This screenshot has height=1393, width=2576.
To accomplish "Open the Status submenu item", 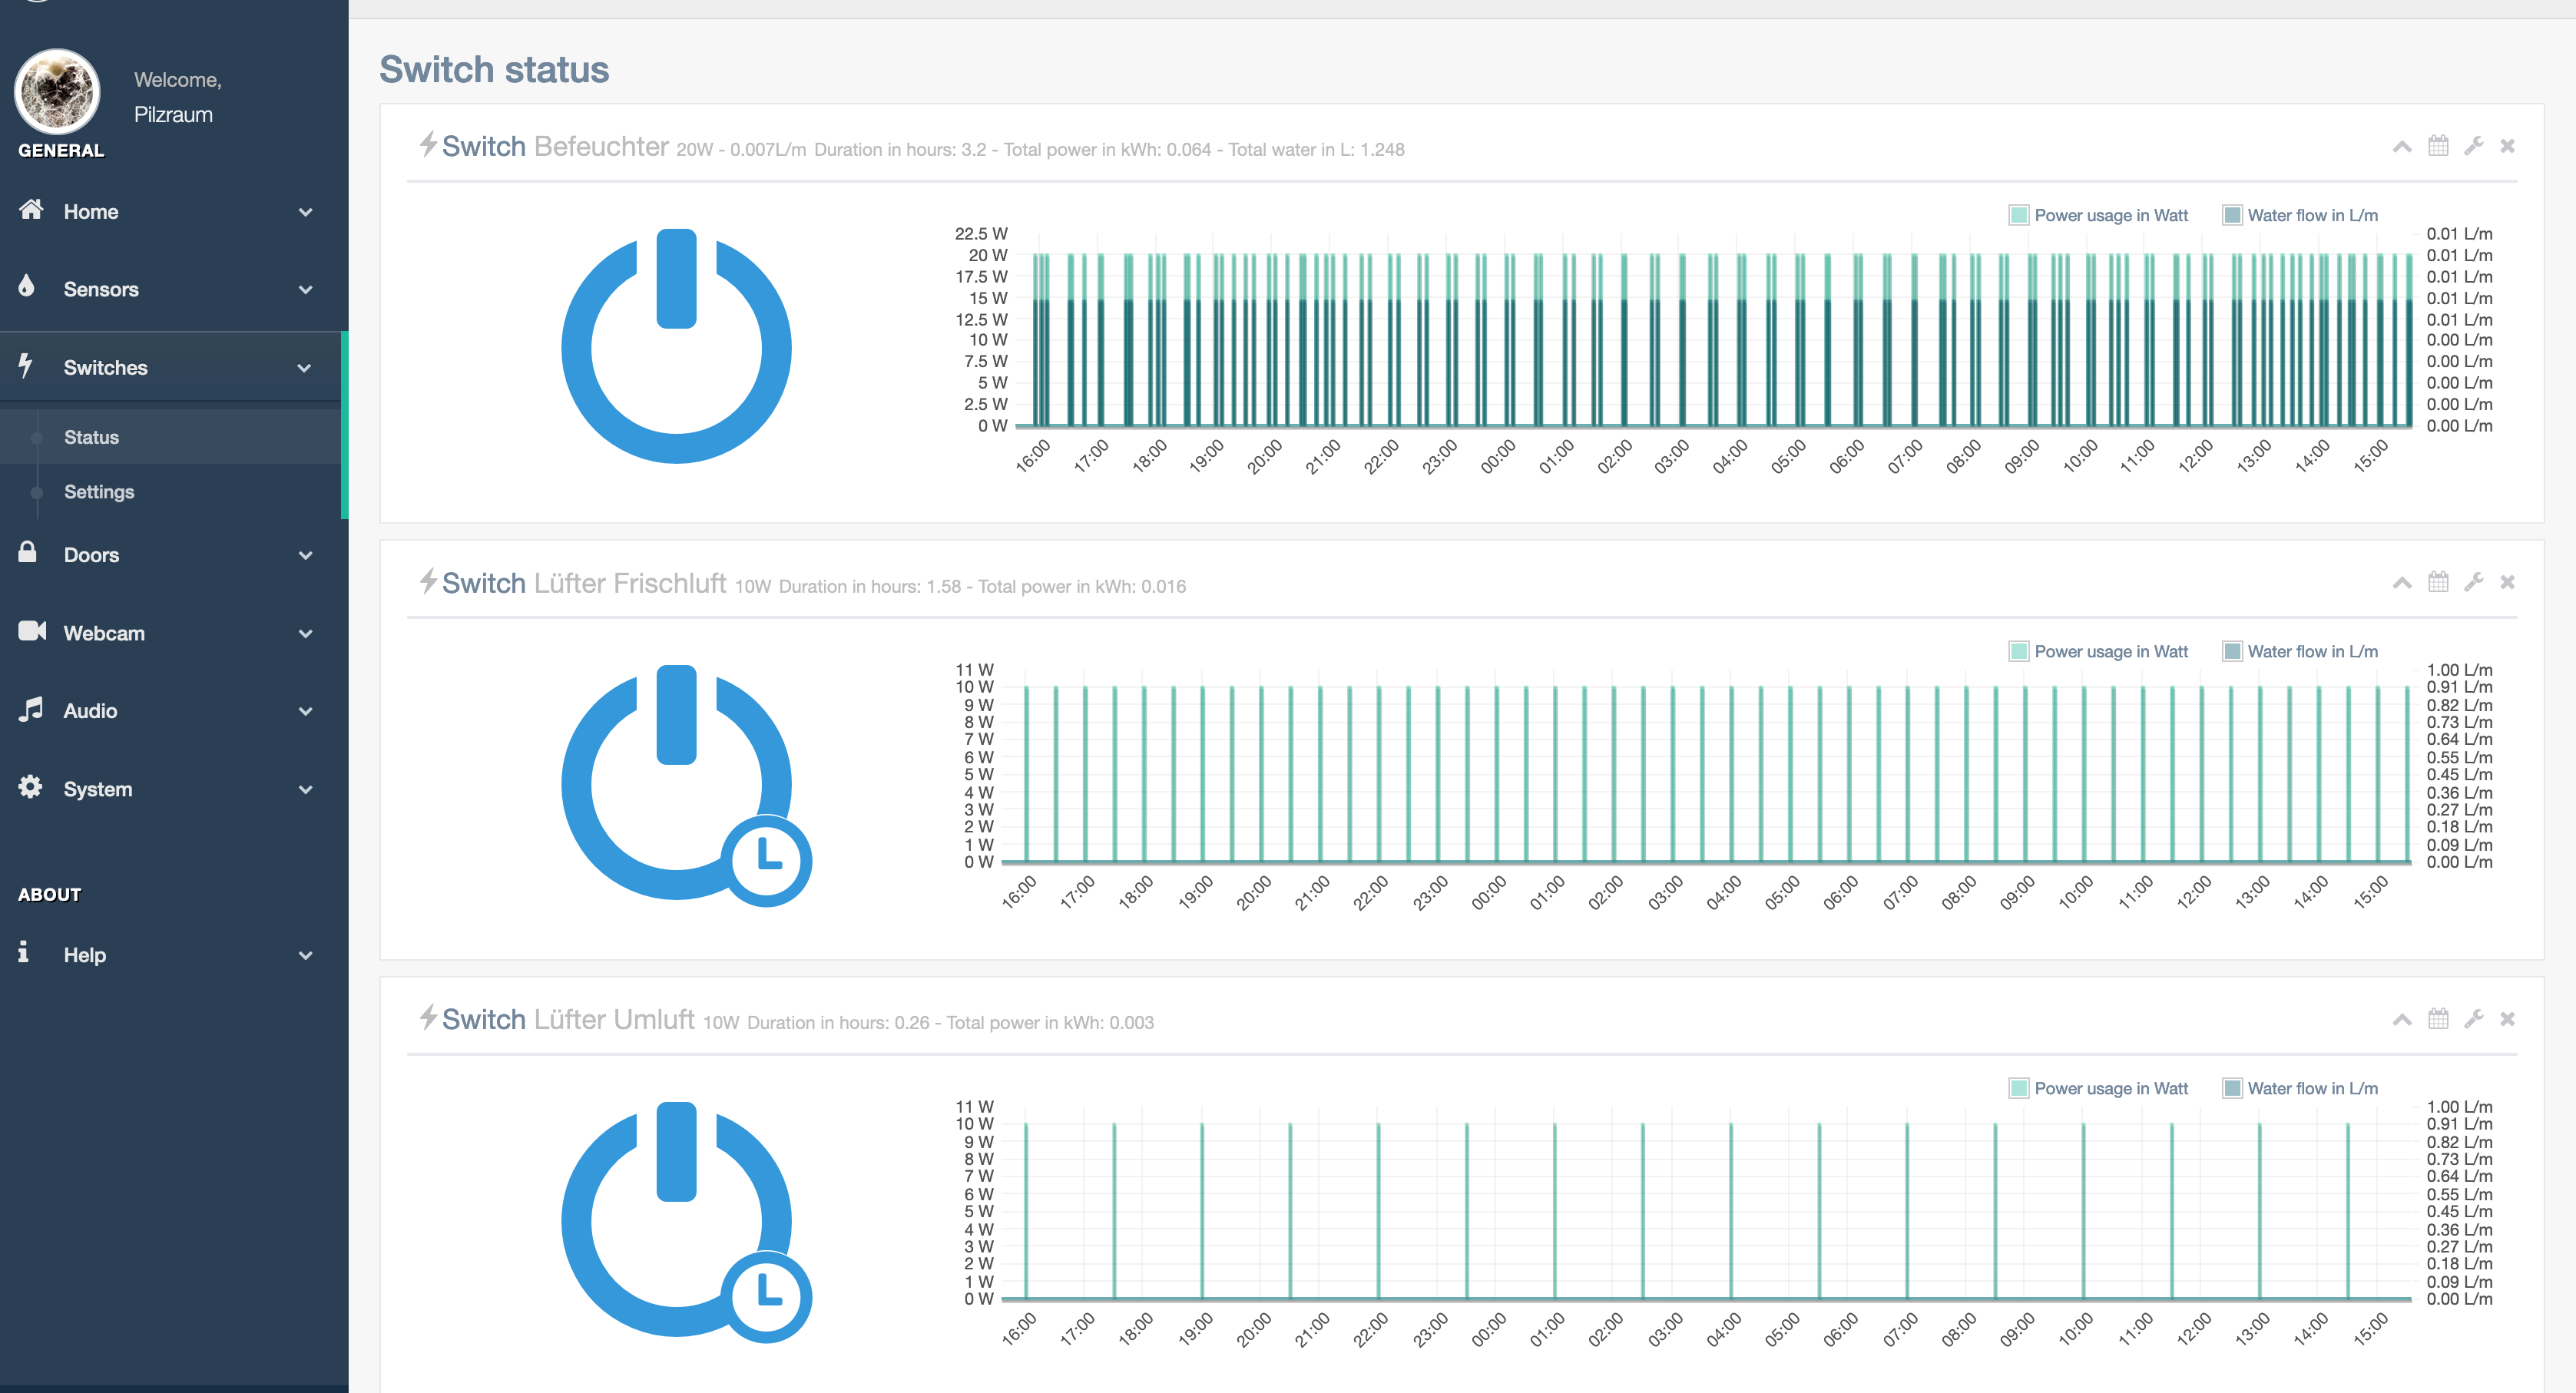I will (x=91, y=437).
